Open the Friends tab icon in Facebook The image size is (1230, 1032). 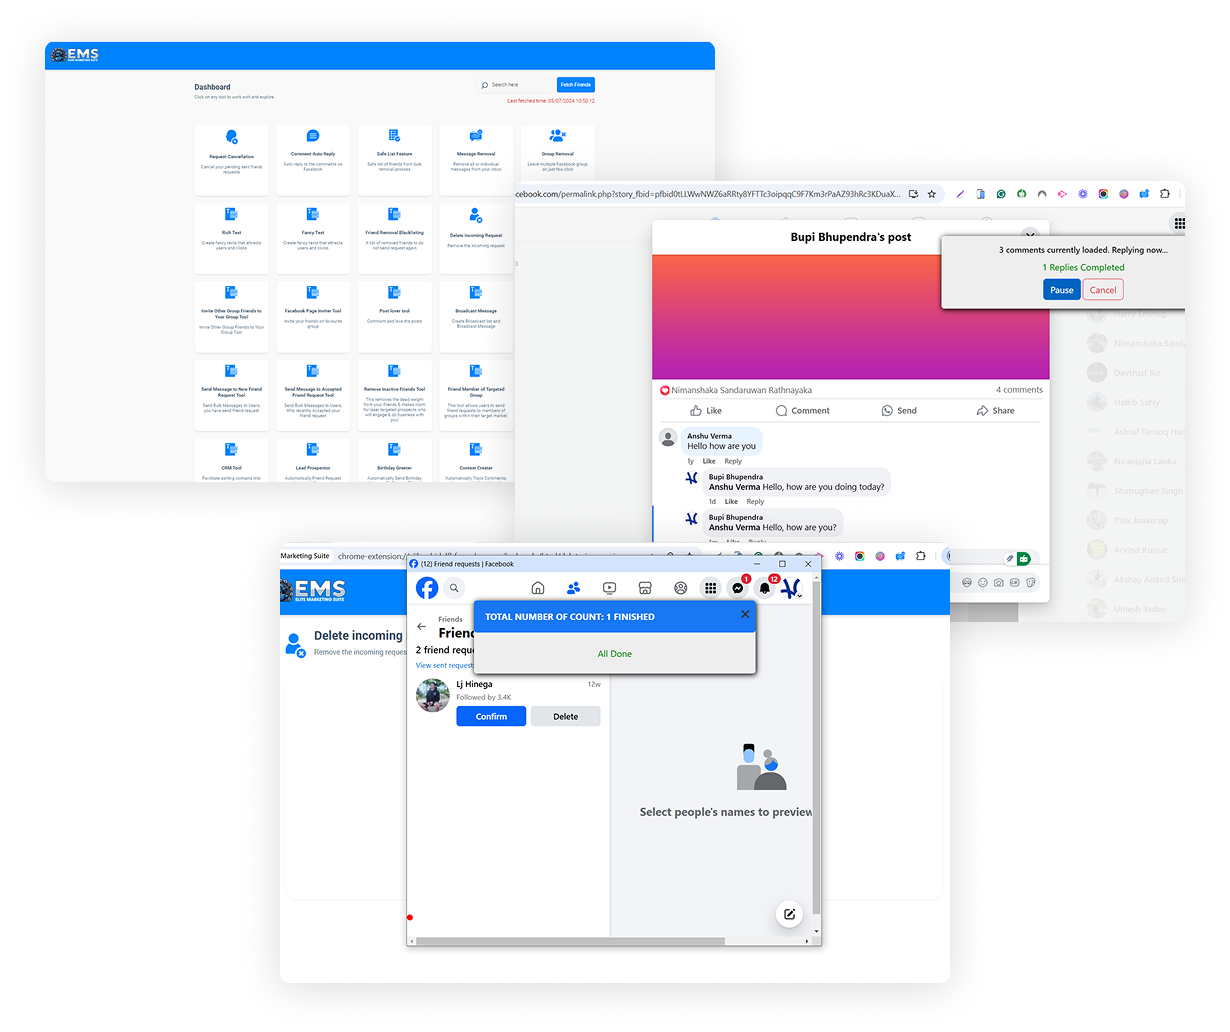pyautogui.click(x=574, y=588)
